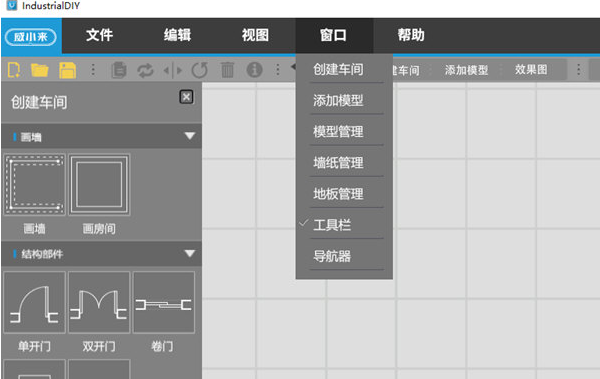The image size is (600, 379).
Task: Click the 窗口 menu header
Action: coord(334,35)
